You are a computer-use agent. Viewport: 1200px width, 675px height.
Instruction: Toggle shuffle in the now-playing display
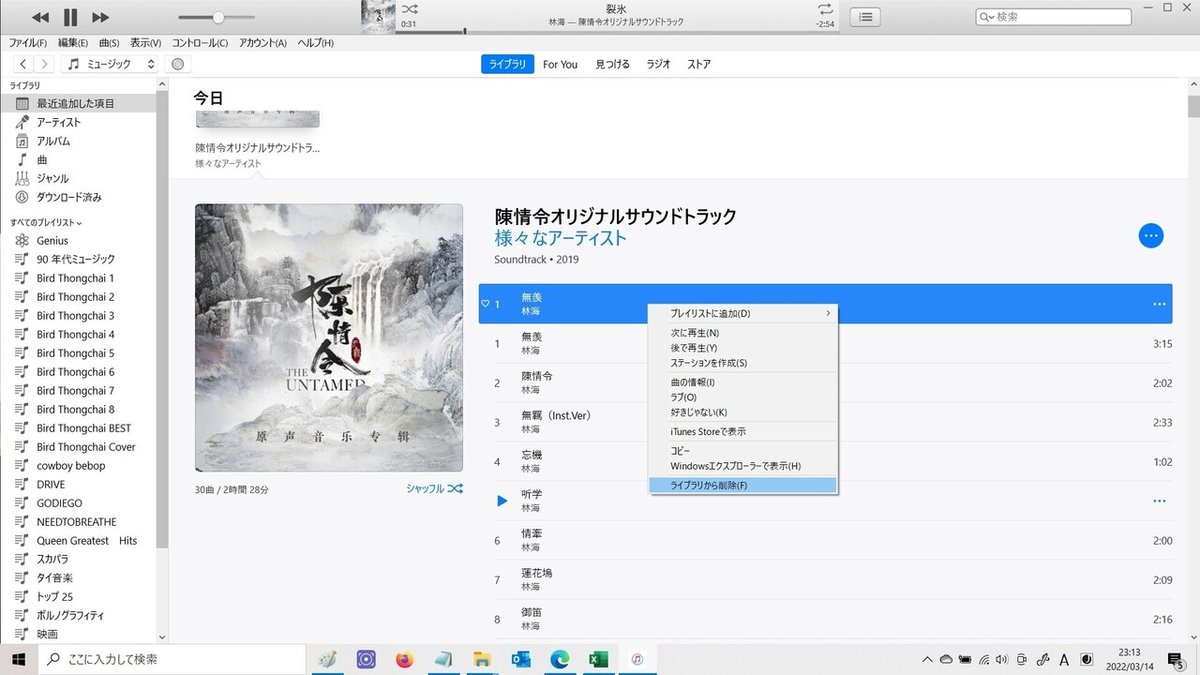409,9
